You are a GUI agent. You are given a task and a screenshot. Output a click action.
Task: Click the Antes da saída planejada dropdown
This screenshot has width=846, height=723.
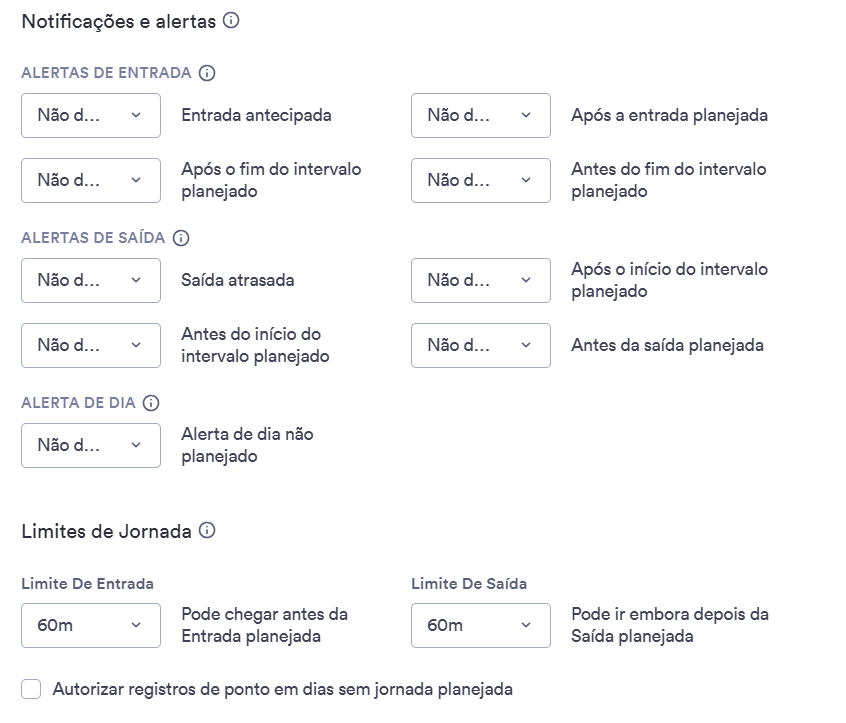pyautogui.click(x=481, y=345)
